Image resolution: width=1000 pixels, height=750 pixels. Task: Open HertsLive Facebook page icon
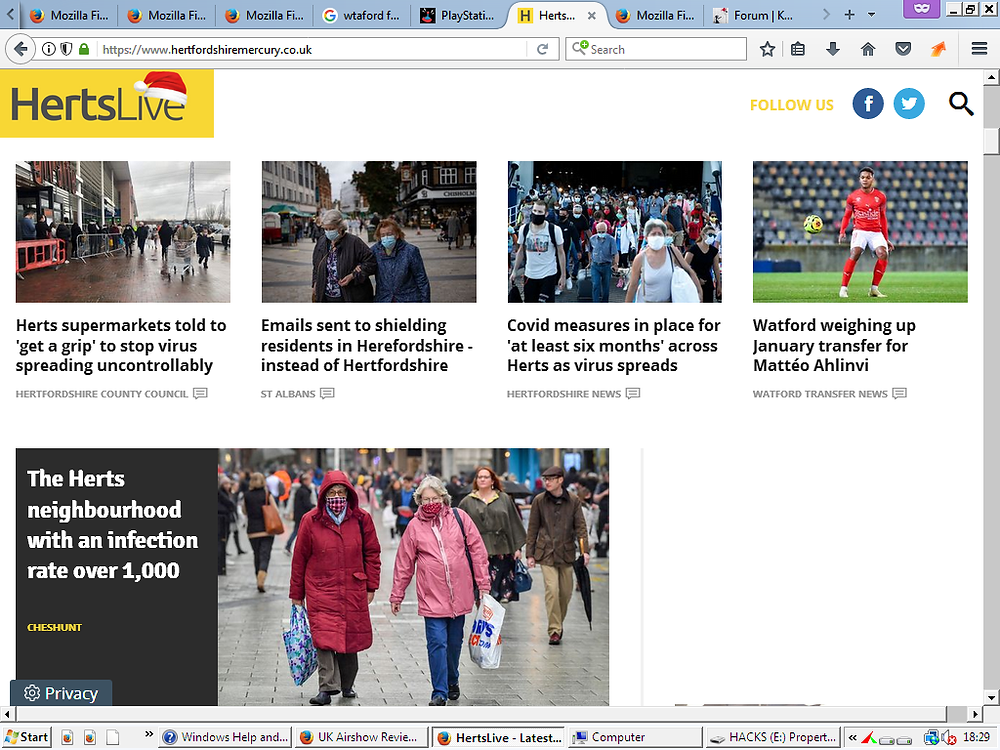point(868,104)
